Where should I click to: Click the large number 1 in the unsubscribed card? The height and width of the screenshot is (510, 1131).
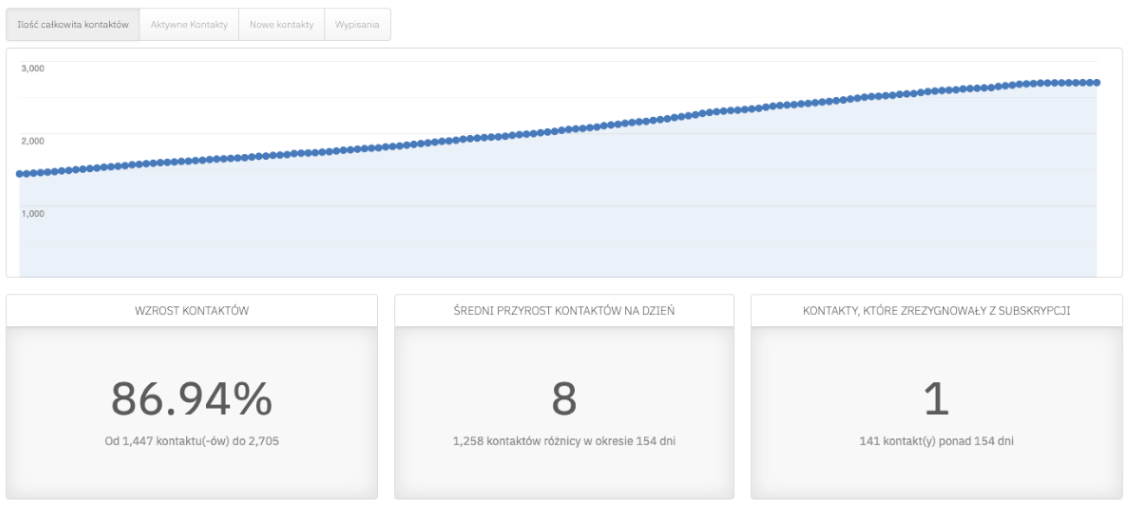(936, 399)
